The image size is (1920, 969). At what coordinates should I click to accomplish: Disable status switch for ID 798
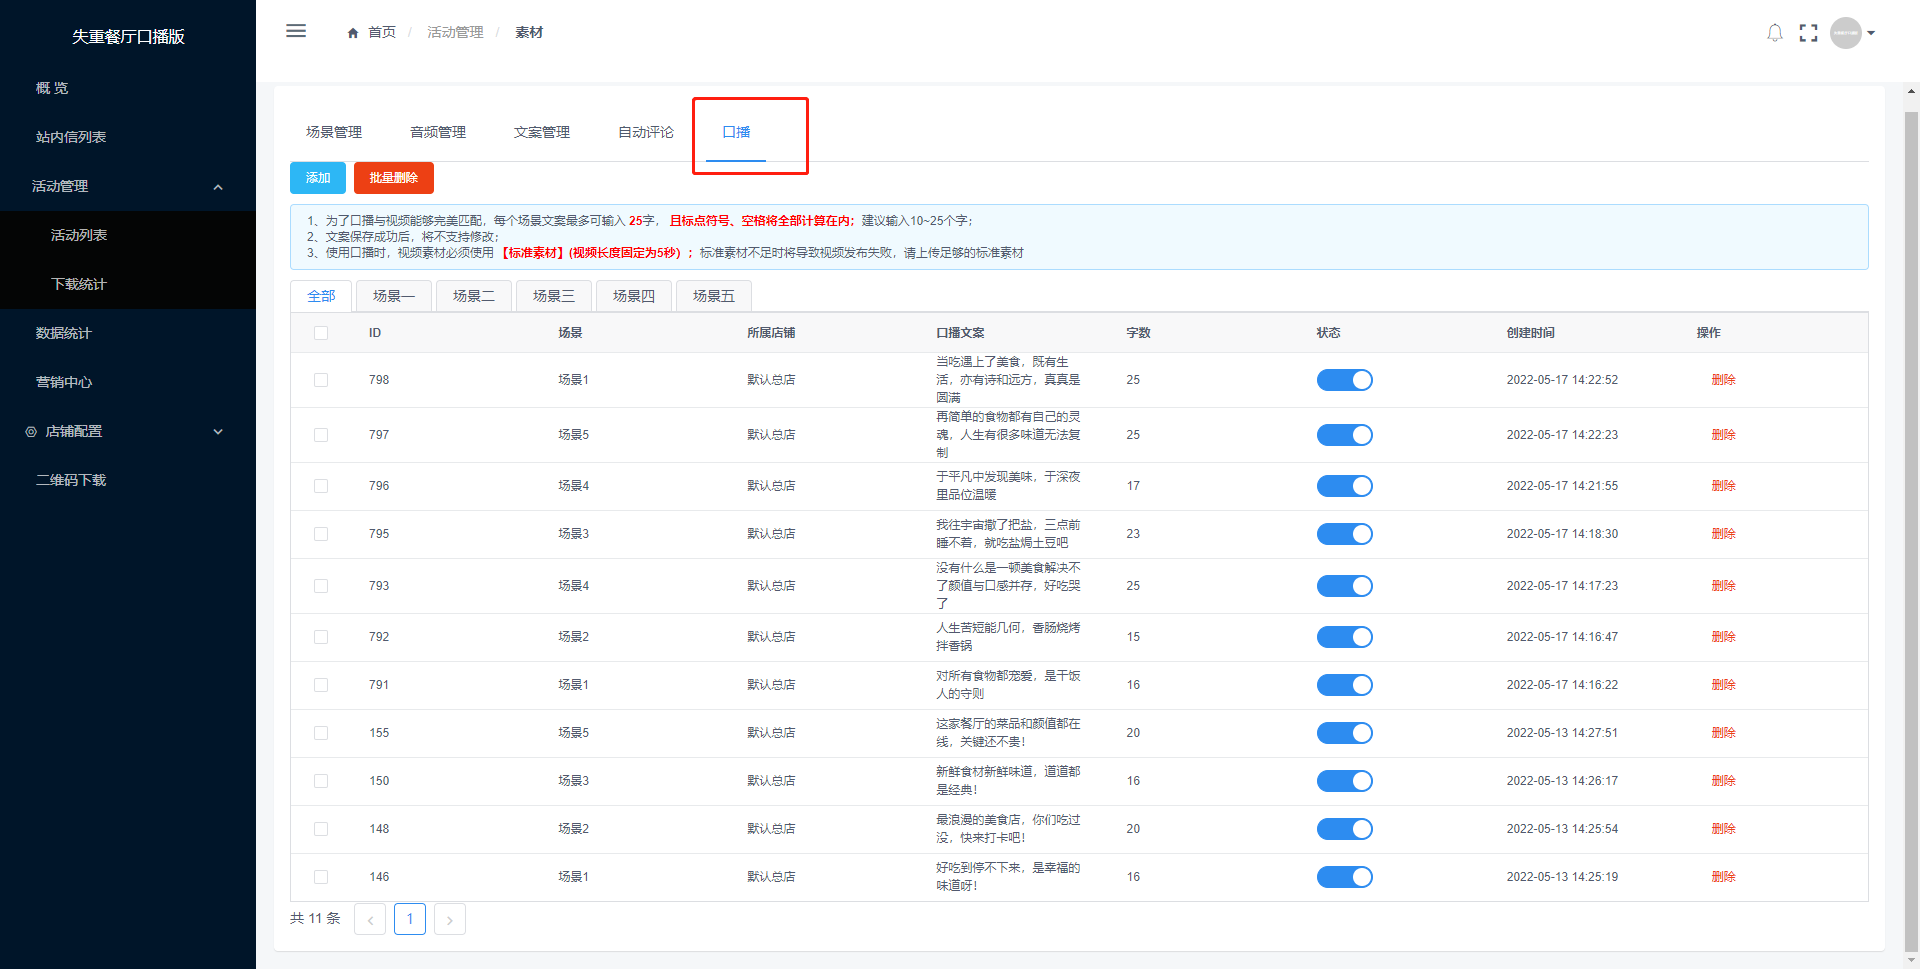[1344, 380]
